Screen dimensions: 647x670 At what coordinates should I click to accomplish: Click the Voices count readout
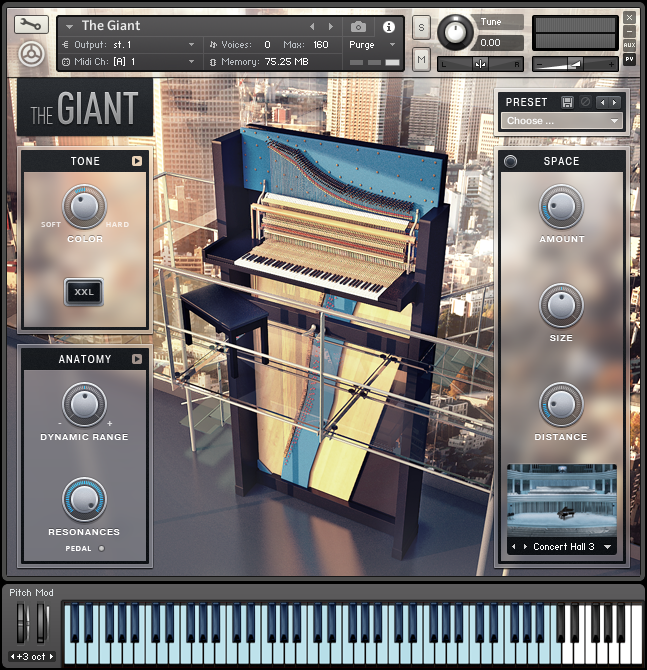tap(267, 44)
